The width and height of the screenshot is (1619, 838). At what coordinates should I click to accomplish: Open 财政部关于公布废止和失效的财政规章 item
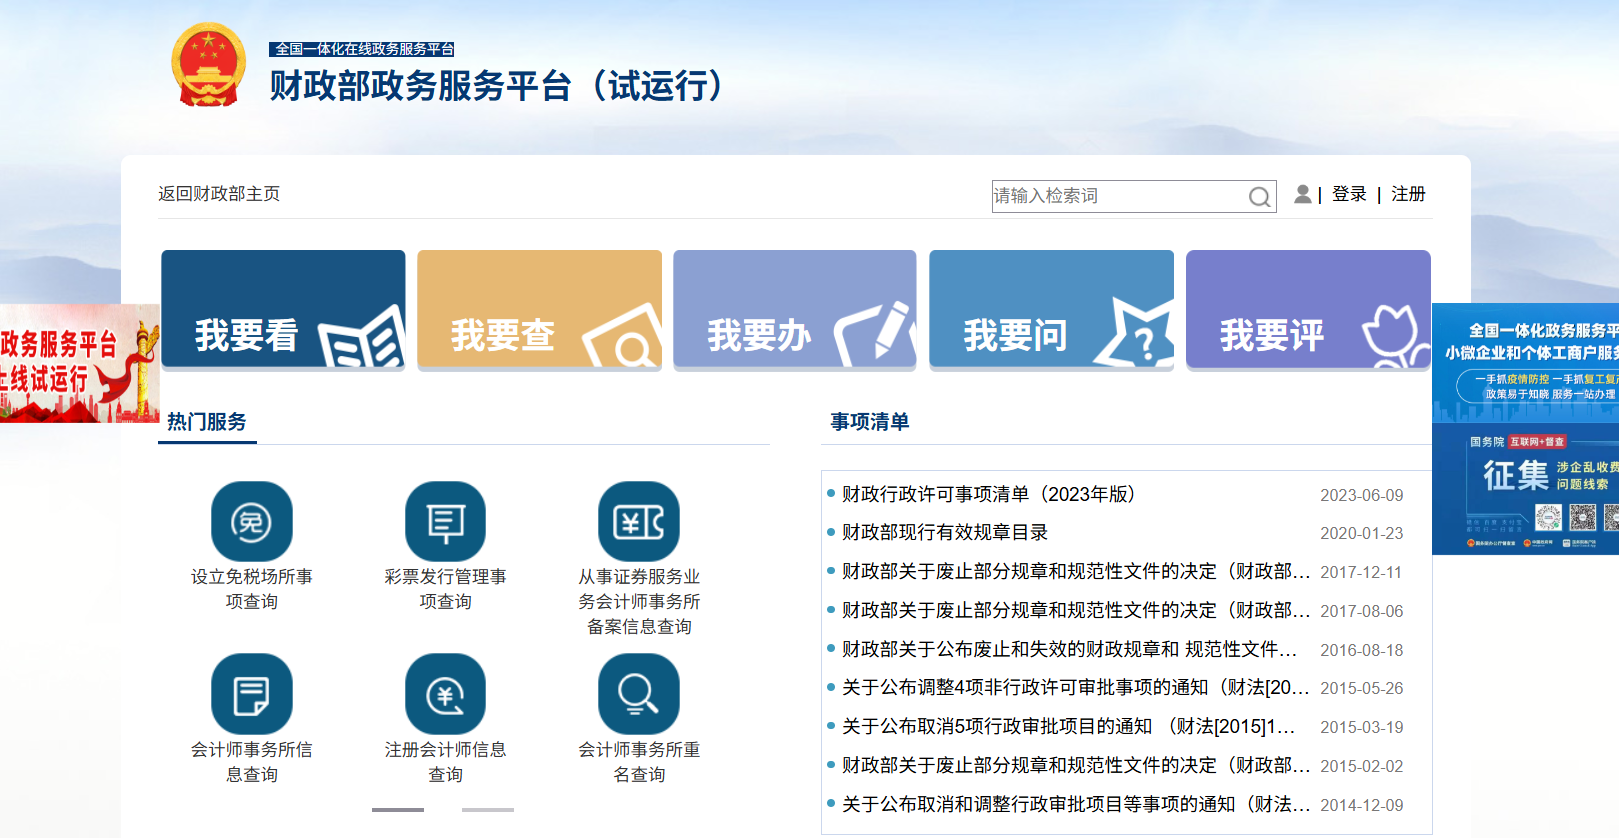pyautogui.click(x=1070, y=649)
